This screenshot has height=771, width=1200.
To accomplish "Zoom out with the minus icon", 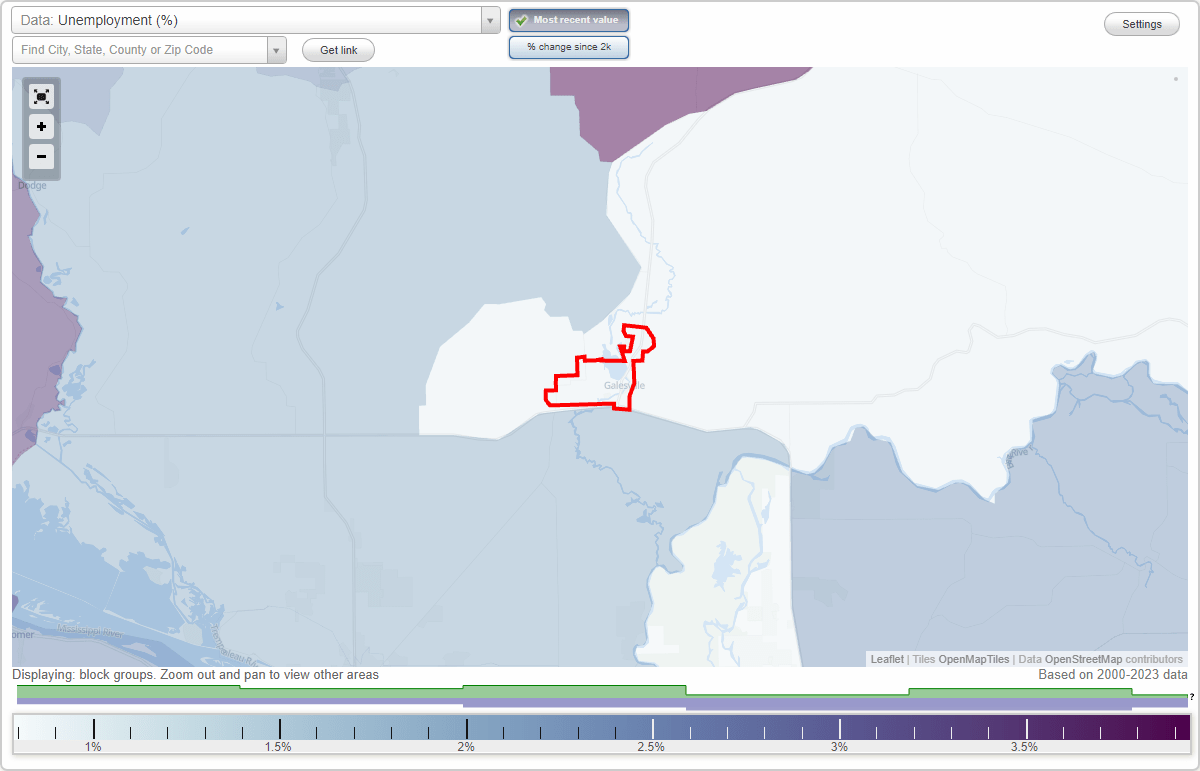I will click(41, 156).
